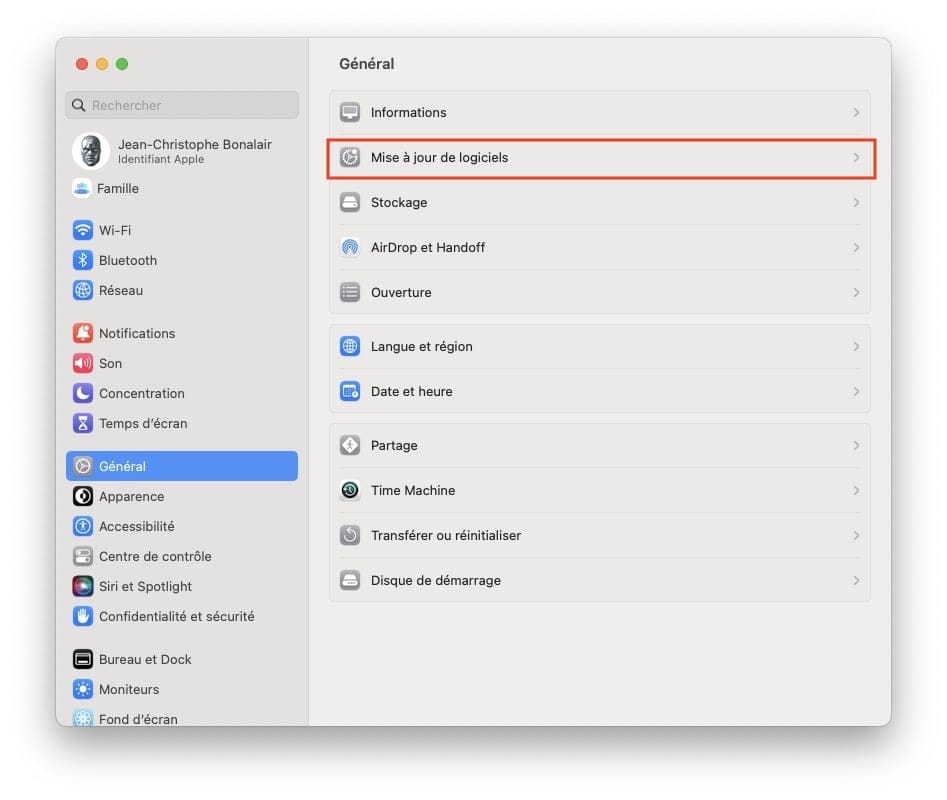Click Jean-Christophe Bonalair avatar picture
The image size is (947, 800).
(x=91, y=150)
